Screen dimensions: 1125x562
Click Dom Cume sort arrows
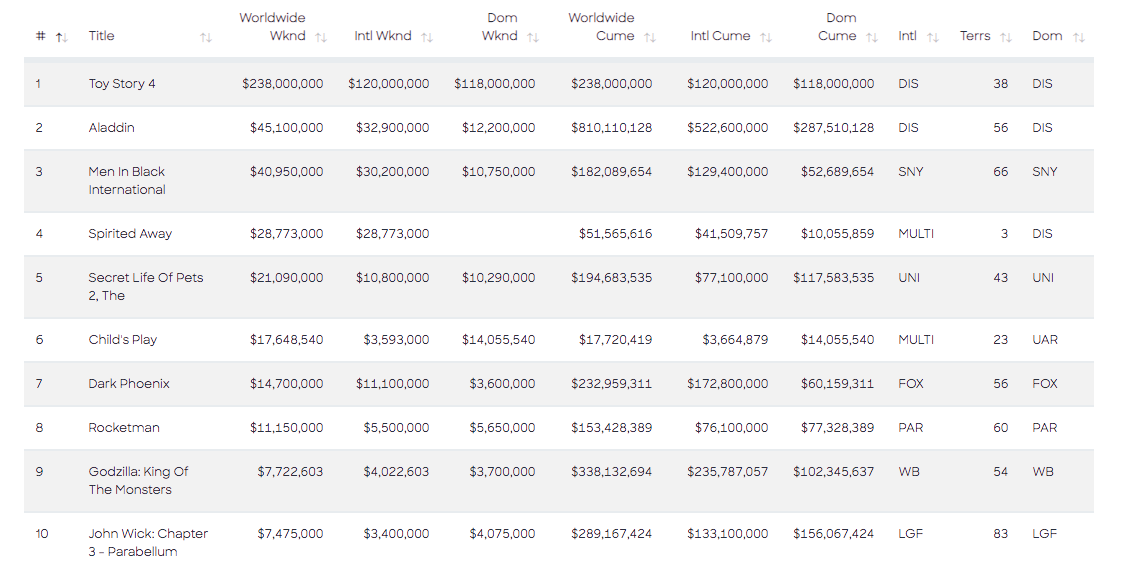[872, 37]
